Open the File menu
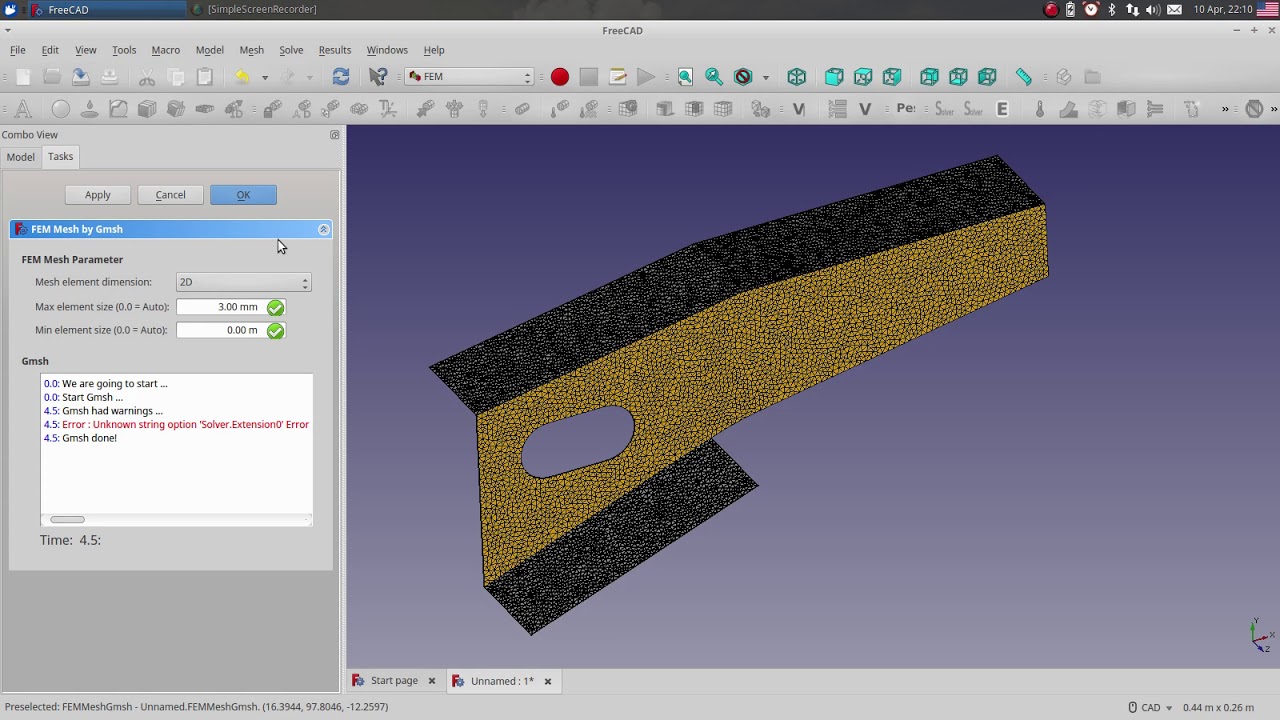The height and width of the screenshot is (720, 1280). 18,50
